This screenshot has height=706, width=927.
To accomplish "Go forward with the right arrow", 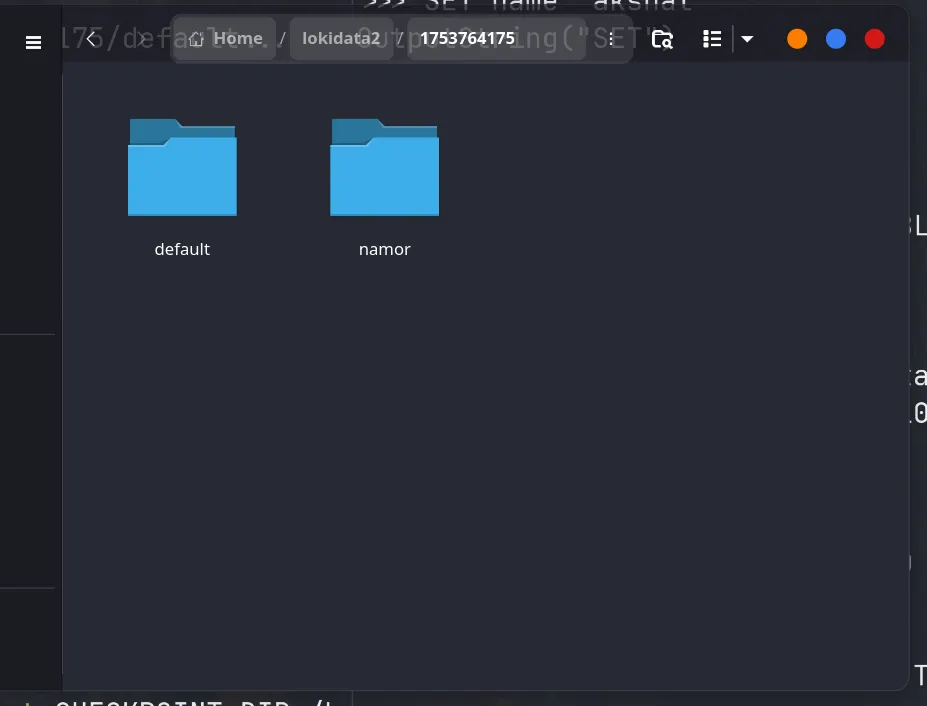I will (x=142, y=39).
